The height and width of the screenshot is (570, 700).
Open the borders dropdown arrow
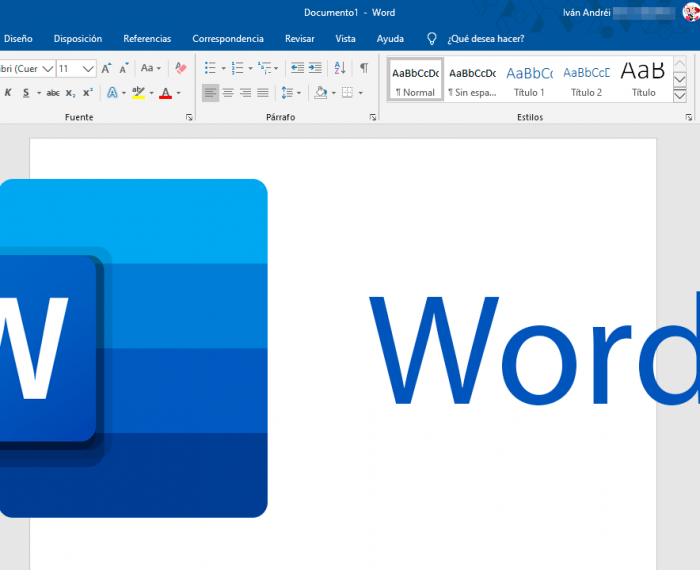[x=361, y=93]
